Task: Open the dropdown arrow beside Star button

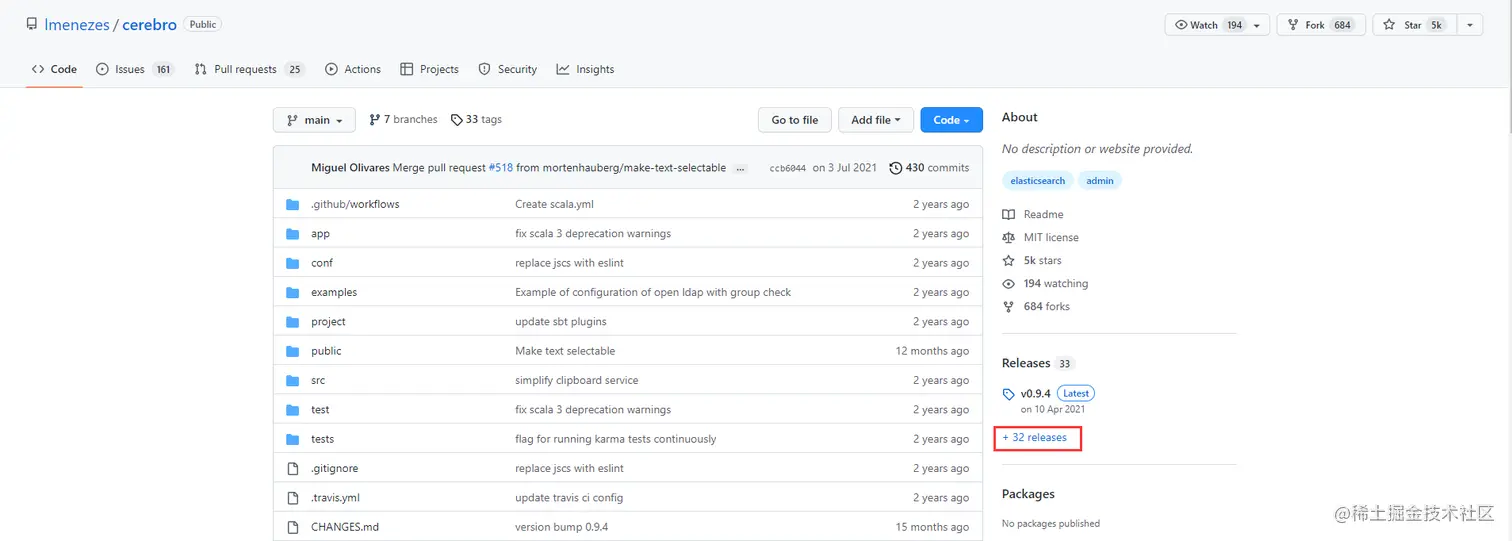Action: click(1470, 25)
